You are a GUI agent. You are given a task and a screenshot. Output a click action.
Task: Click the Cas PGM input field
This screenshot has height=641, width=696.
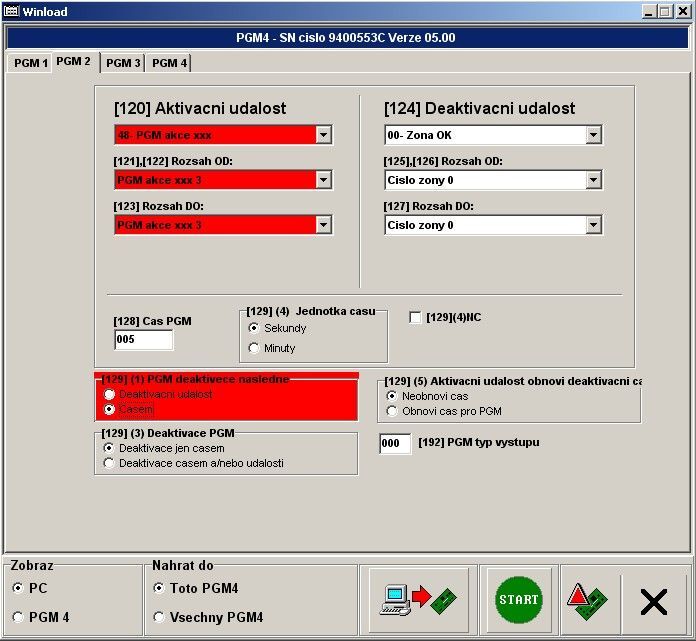(x=143, y=340)
